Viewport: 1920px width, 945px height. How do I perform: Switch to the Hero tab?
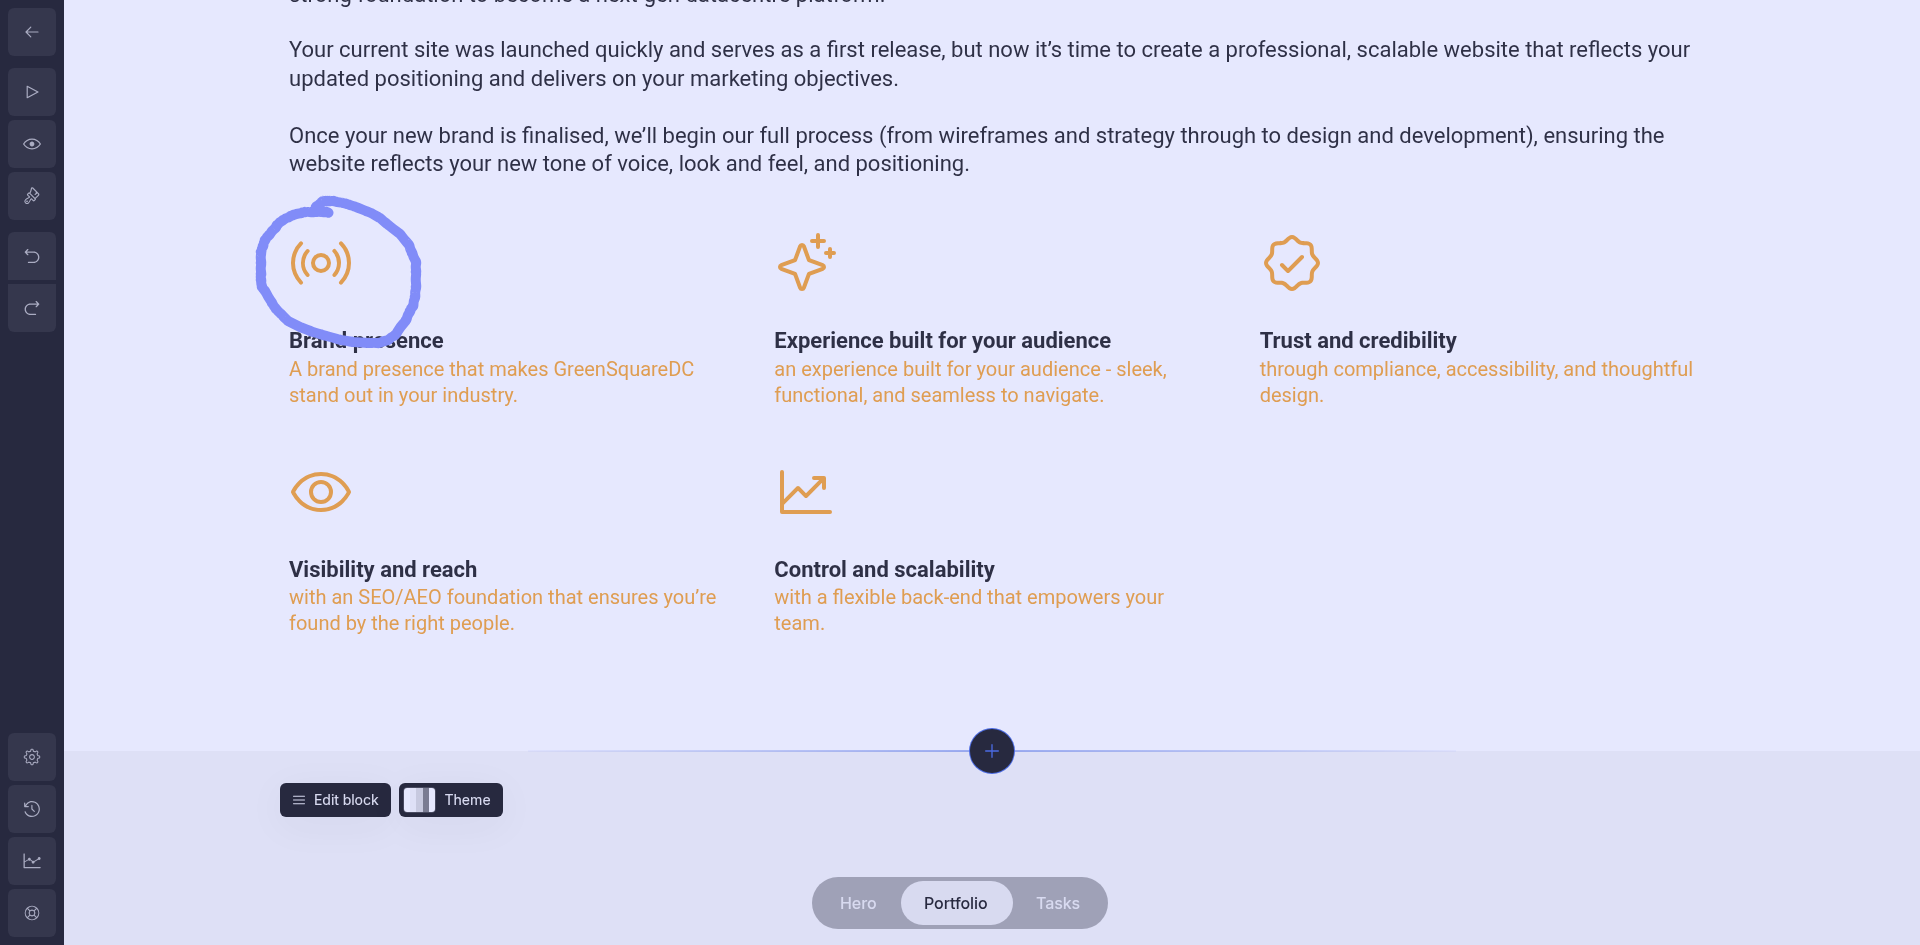click(858, 903)
